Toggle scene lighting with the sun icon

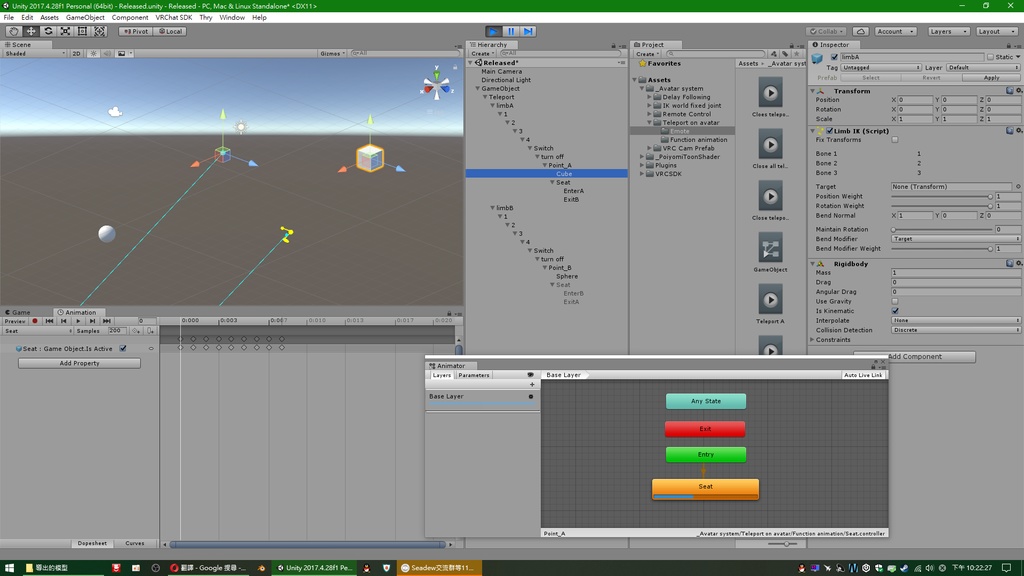pos(93,54)
